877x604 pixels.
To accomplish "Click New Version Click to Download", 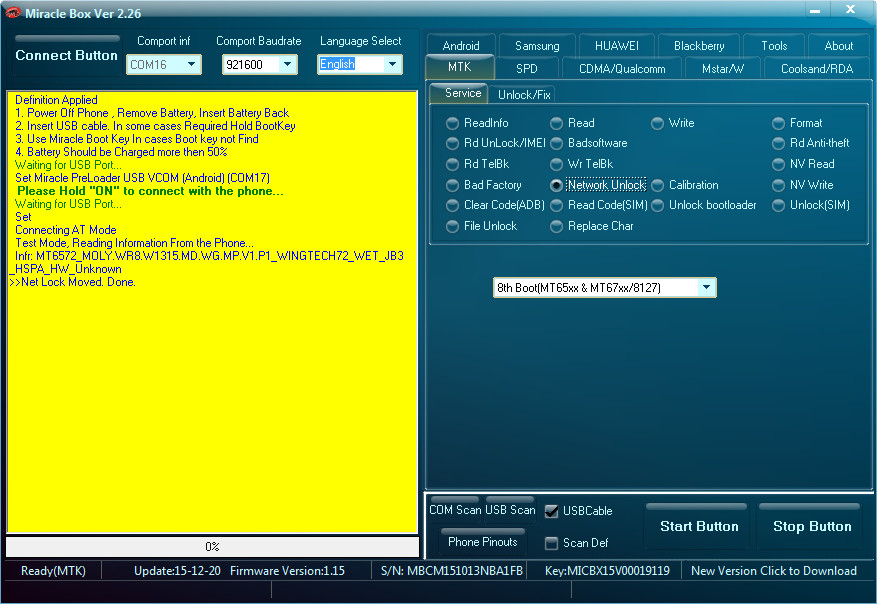I will click(774, 571).
